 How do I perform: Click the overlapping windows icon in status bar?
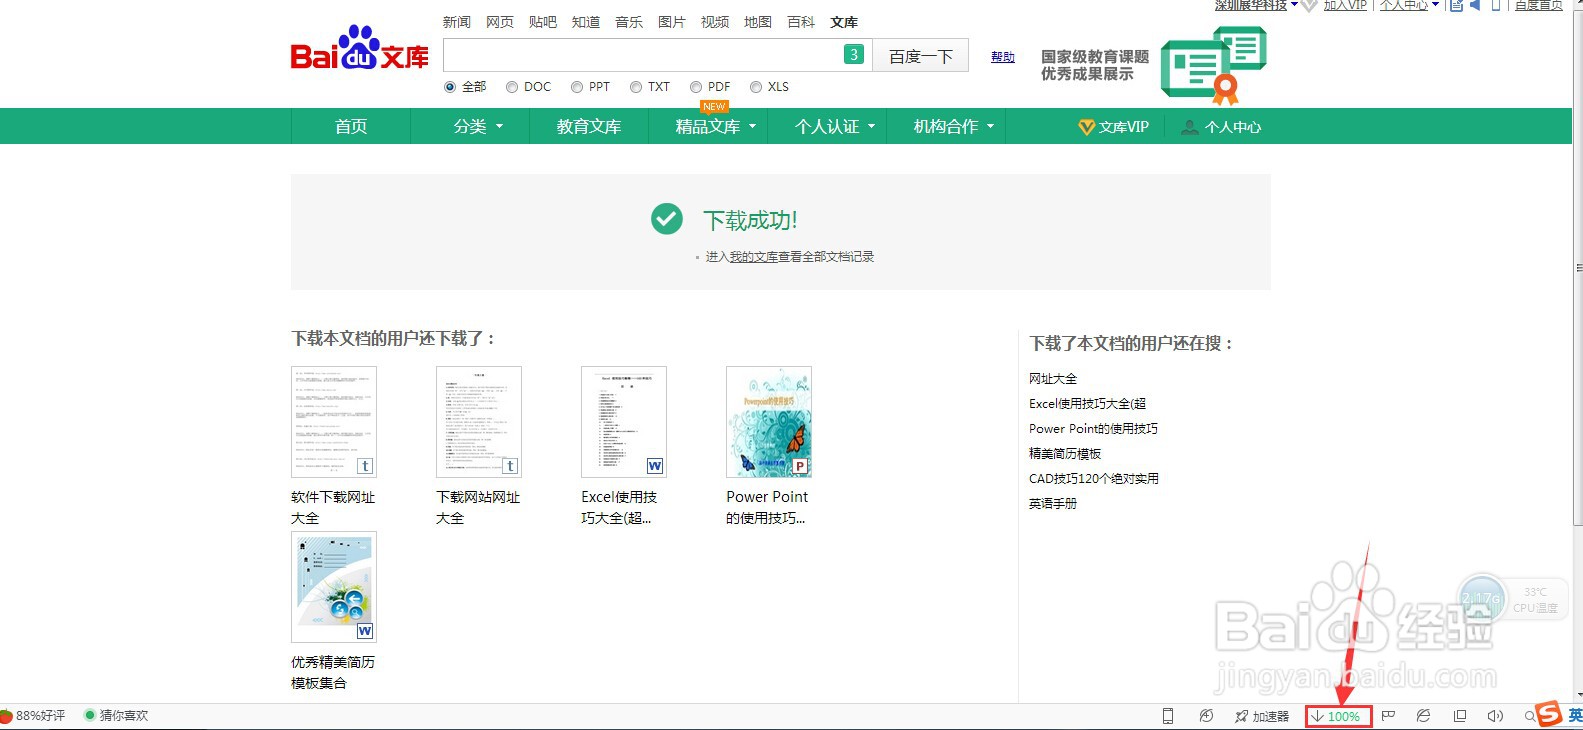1460,716
